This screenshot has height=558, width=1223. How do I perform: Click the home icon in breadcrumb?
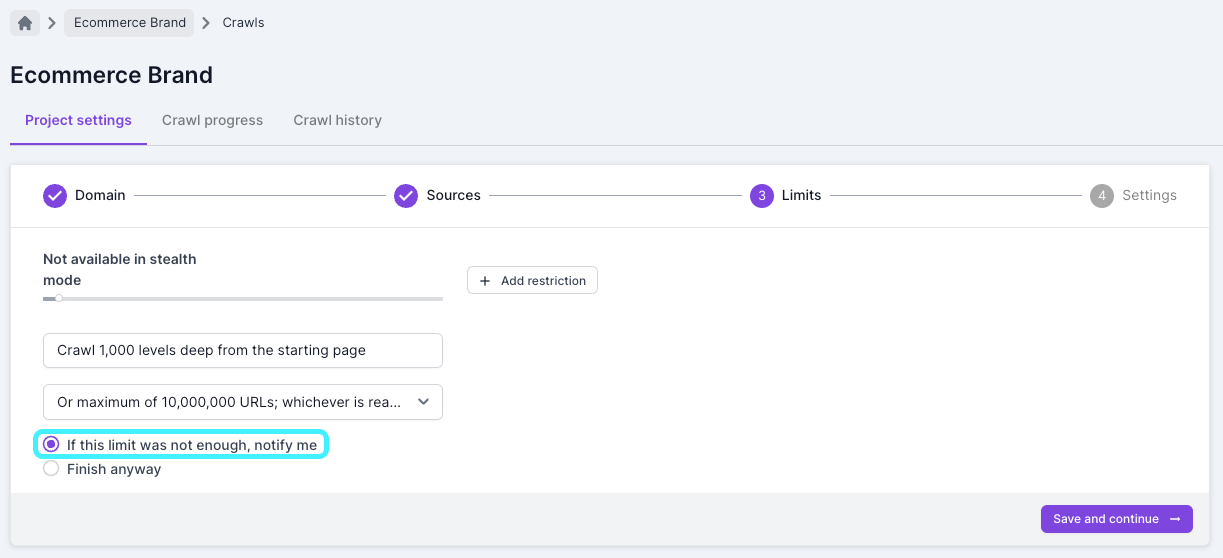coord(25,23)
